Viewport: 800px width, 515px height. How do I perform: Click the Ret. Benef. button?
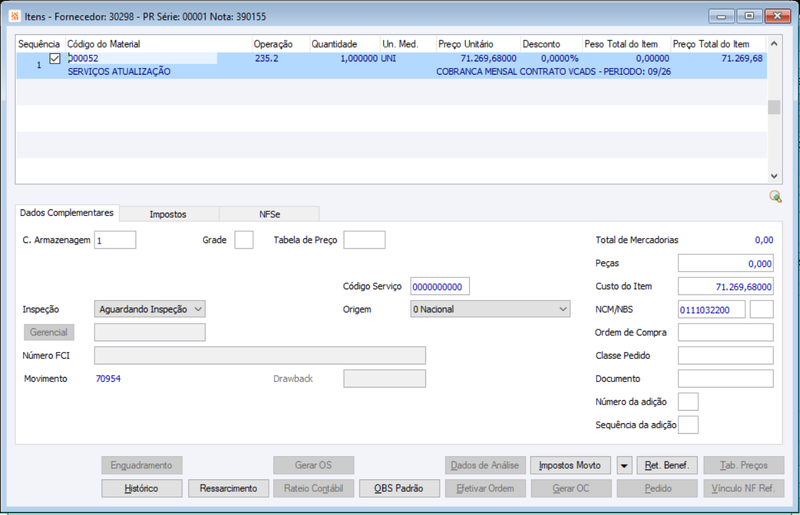pos(667,465)
